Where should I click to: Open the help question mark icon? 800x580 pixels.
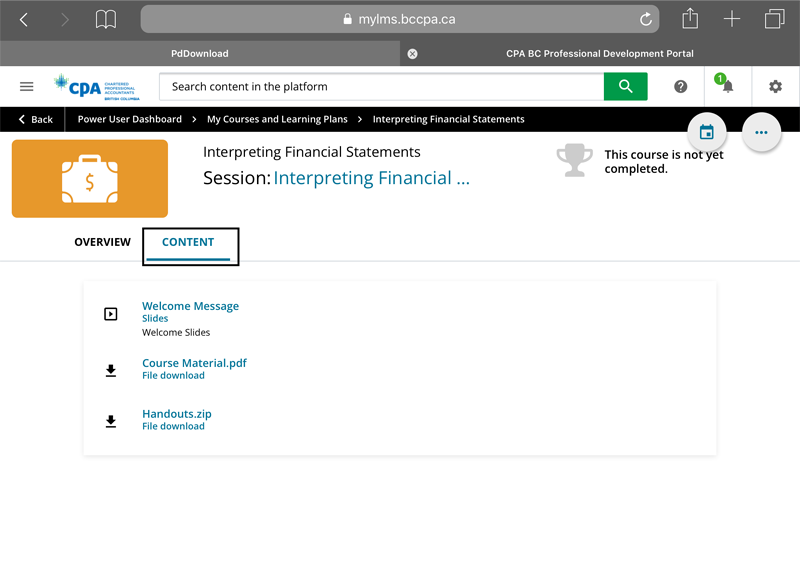pos(681,87)
